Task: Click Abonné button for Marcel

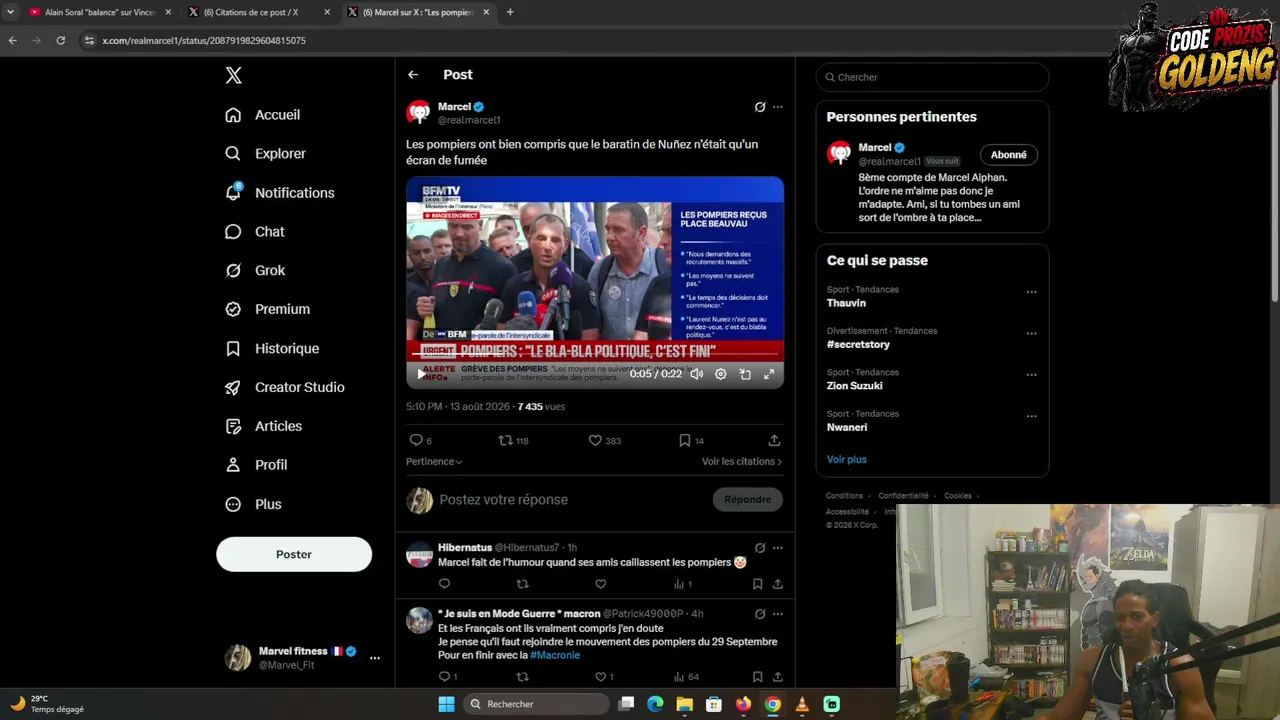Action: point(1008,155)
